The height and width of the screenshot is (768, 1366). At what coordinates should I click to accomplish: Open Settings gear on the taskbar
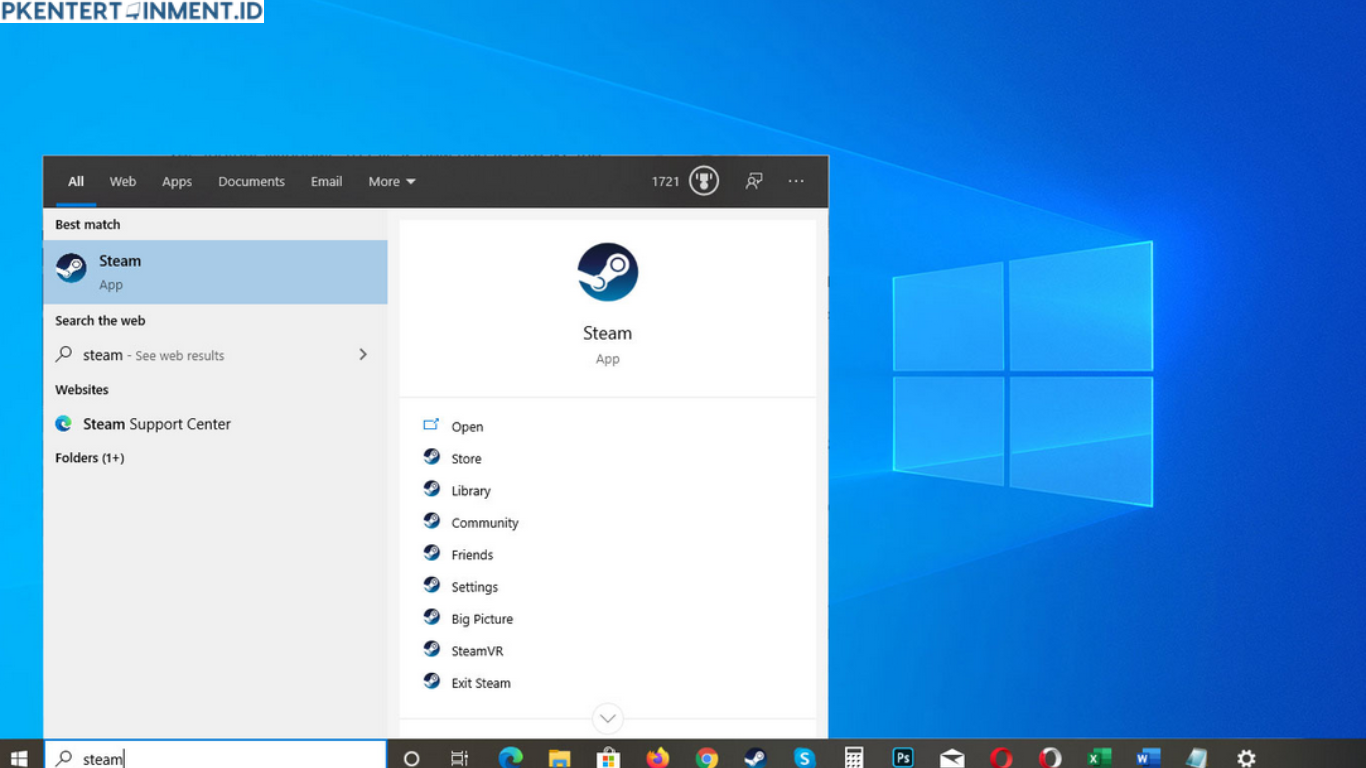pos(1246,758)
